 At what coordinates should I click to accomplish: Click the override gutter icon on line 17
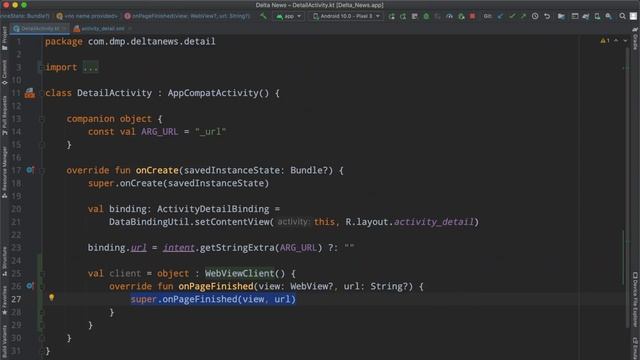pos(30,170)
